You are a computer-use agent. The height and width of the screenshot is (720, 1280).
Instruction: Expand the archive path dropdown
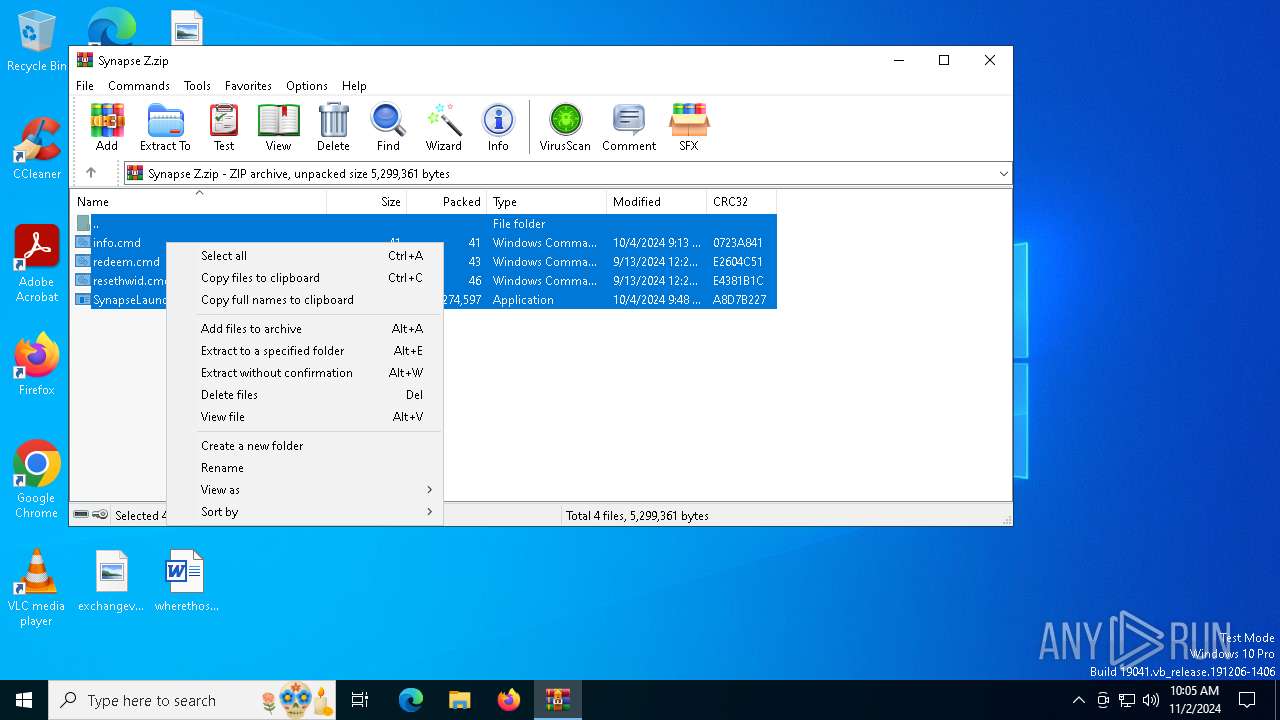tap(1003, 174)
